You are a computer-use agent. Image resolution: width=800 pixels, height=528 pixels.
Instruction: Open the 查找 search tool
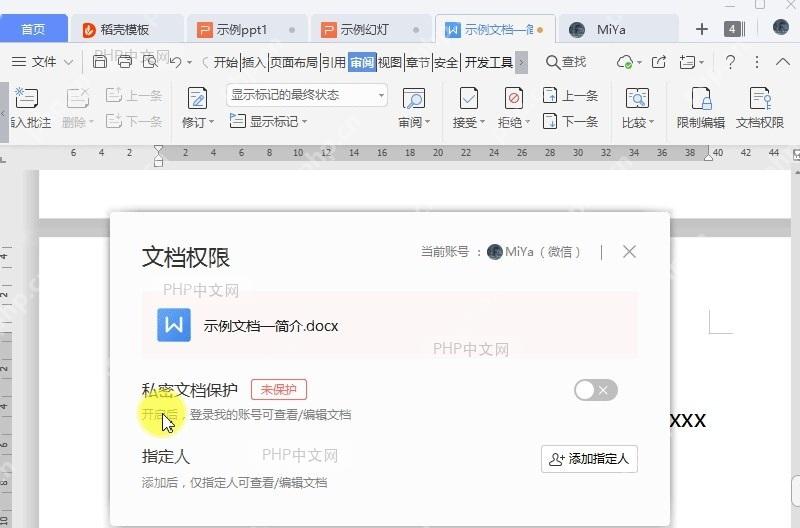coord(566,62)
